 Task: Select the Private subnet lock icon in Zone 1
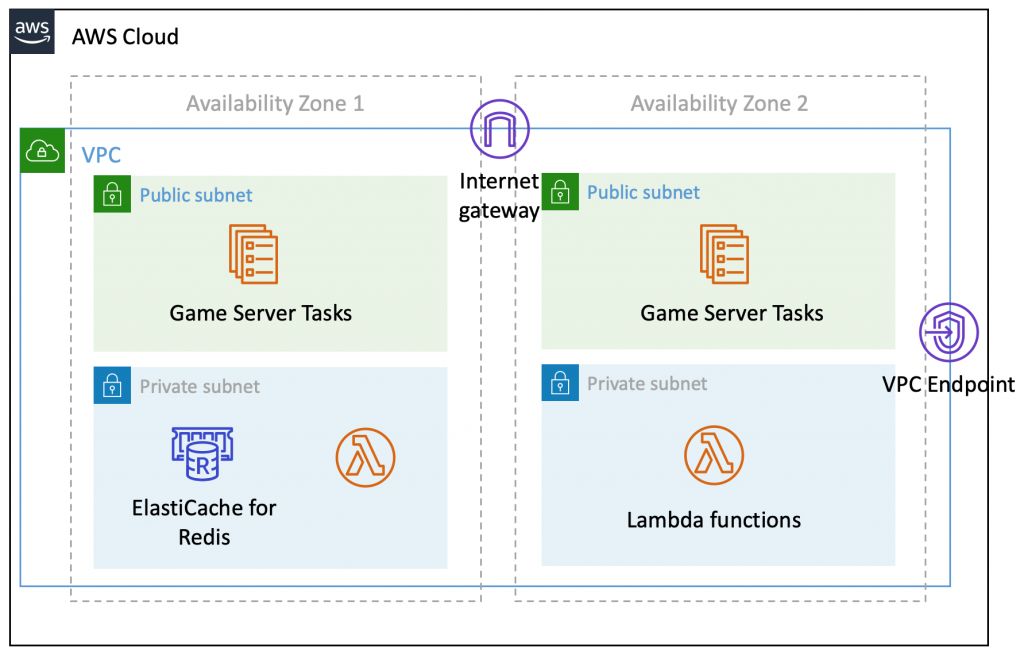[112, 385]
